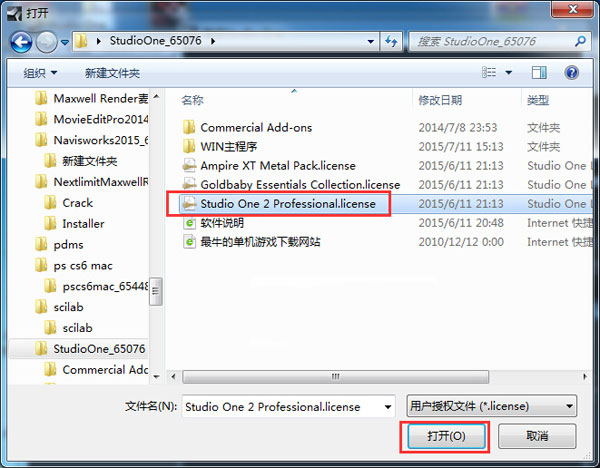Expand the file type filter dropdown
Screen dimensions: 600x468
pyautogui.click(x=492, y=406)
